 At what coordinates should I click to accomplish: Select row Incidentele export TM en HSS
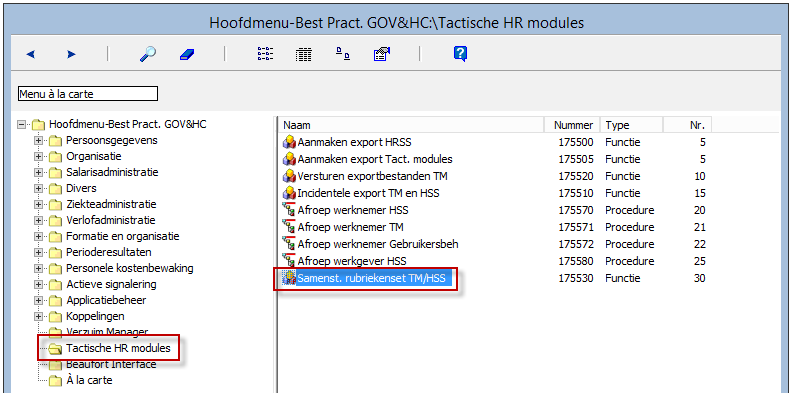(x=368, y=193)
